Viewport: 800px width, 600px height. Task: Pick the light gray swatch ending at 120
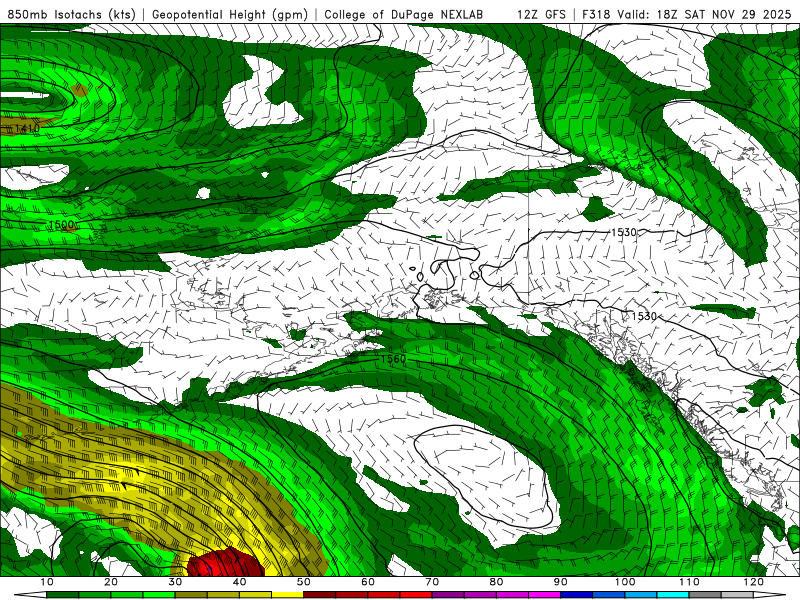pyautogui.click(x=738, y=595)
